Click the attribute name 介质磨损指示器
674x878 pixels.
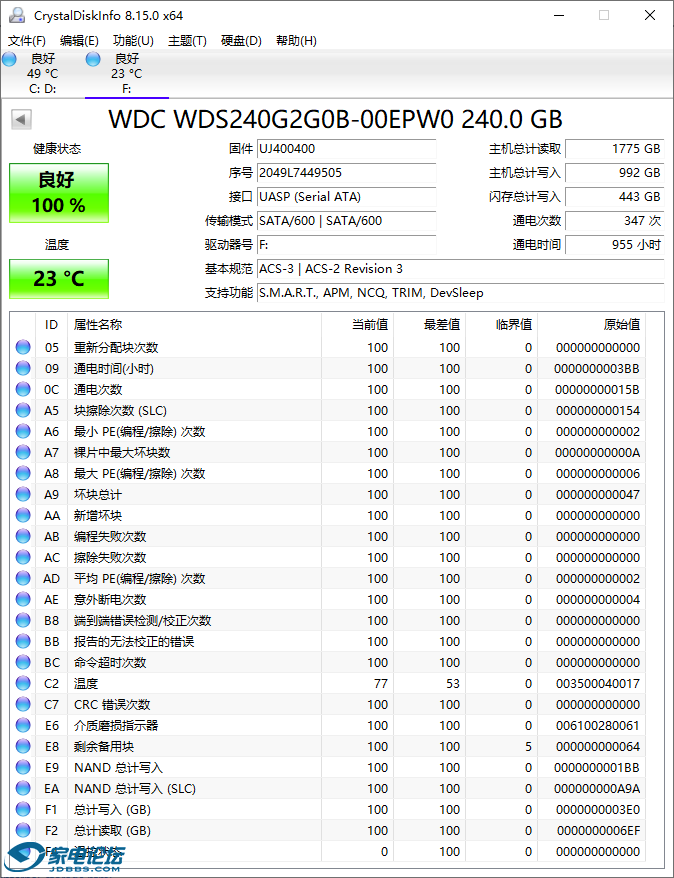tap(116, 726)
